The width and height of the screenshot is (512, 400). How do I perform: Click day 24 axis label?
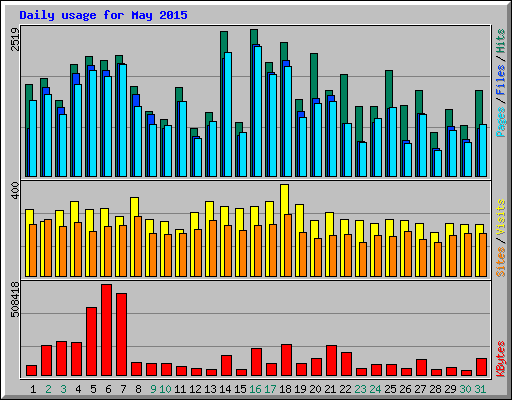[x=375, y=389]
